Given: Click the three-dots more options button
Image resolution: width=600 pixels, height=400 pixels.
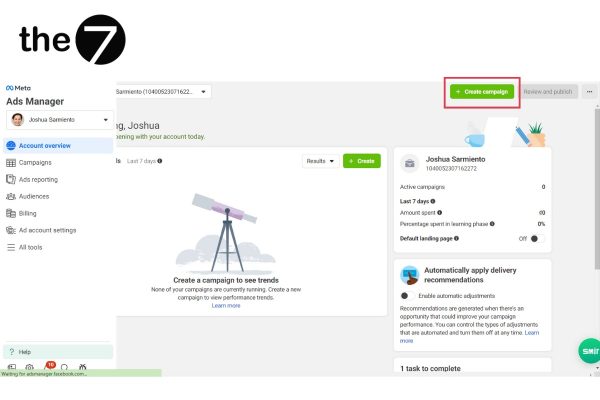Looking at the screenshot, I should tap(589, 92).
